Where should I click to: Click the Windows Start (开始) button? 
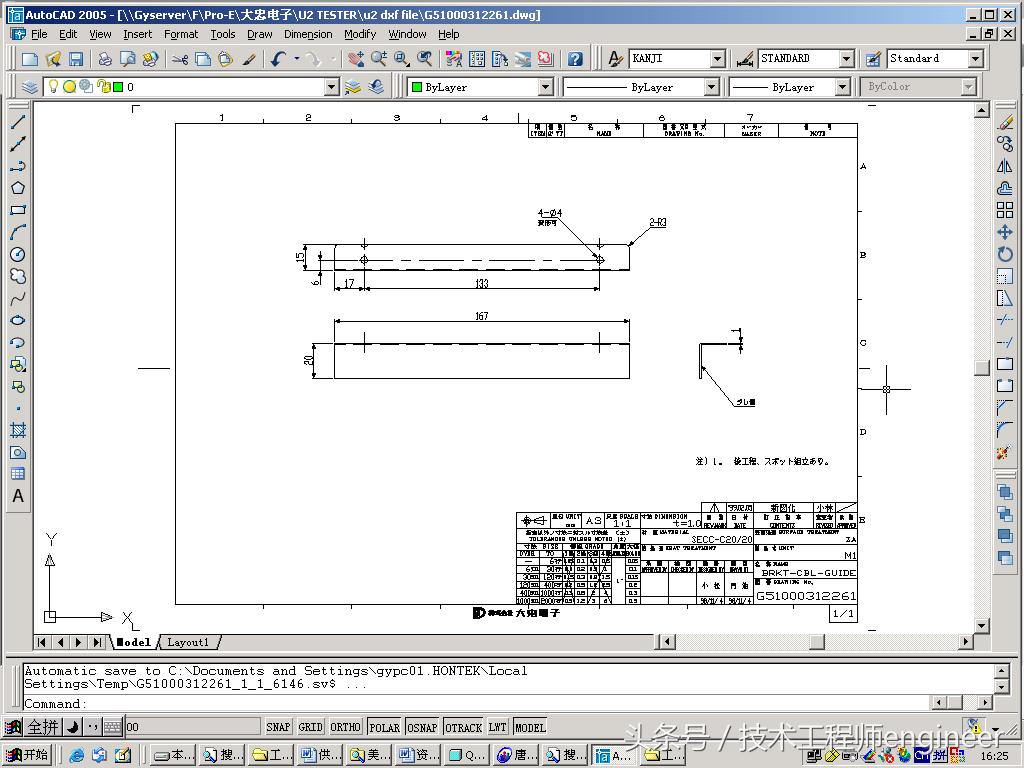point(27,755)
